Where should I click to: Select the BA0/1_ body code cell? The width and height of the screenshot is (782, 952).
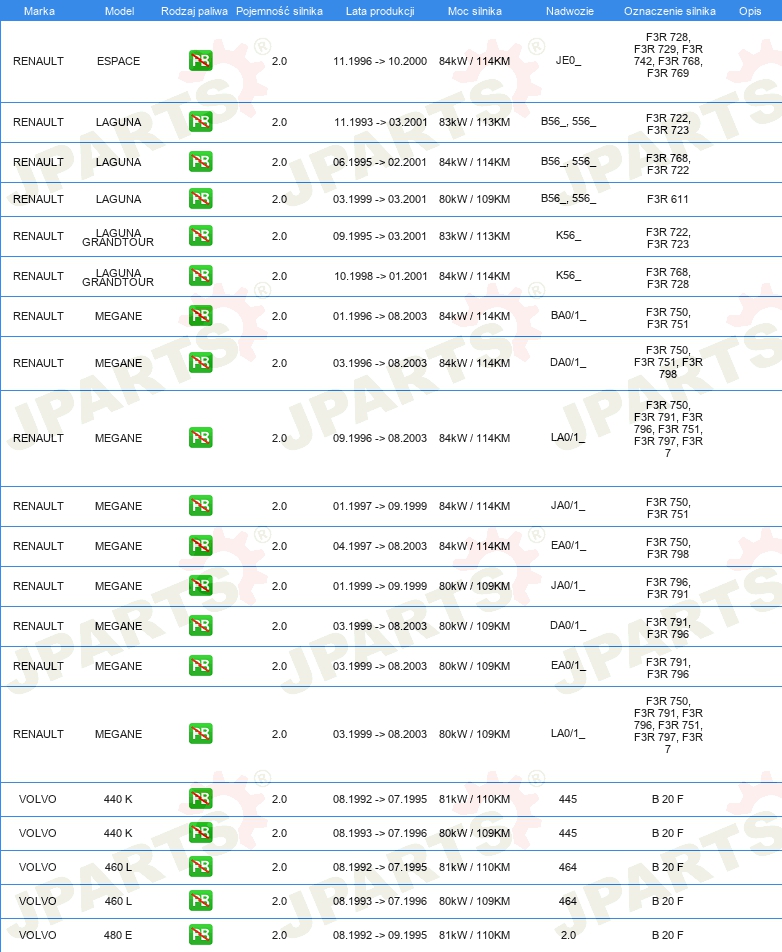pos(568,316)
